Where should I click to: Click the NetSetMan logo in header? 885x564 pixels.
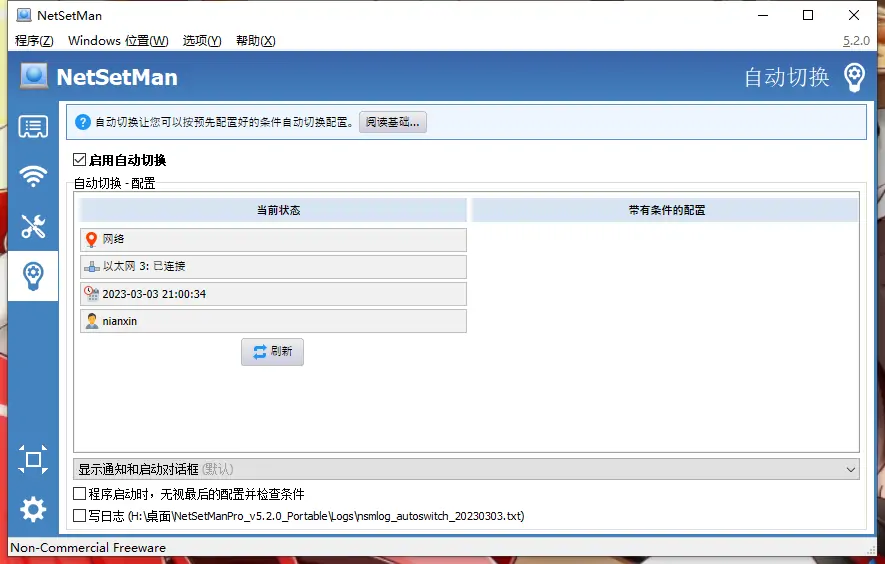click(34, 76)
